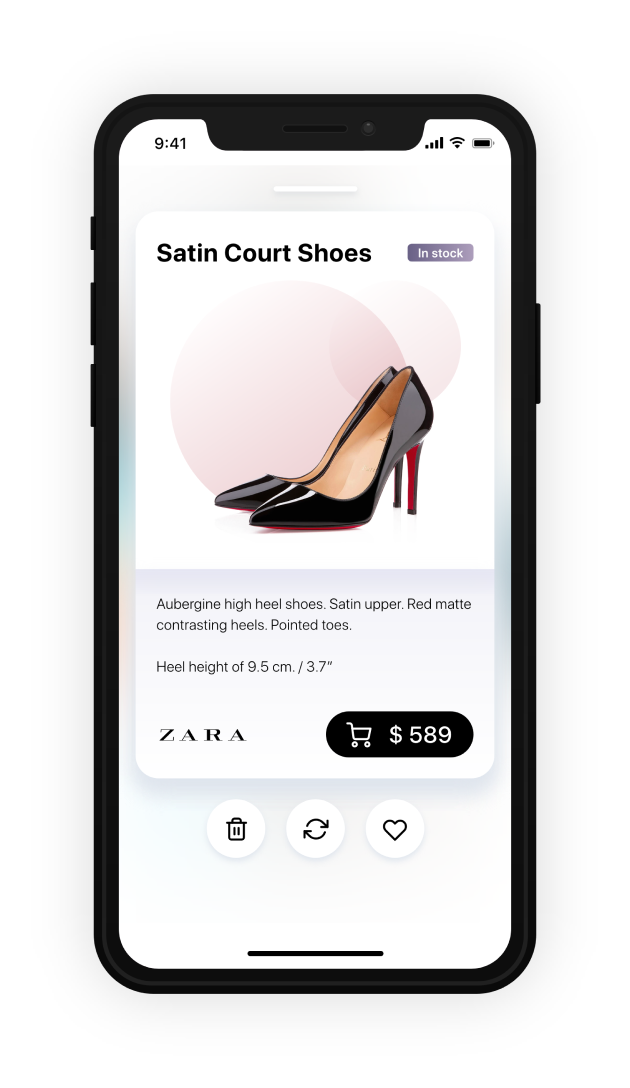This screenshot has height=1088, width=630.
Task: Tap the Wi-Fi status icon
Action: tap(457, 143)
